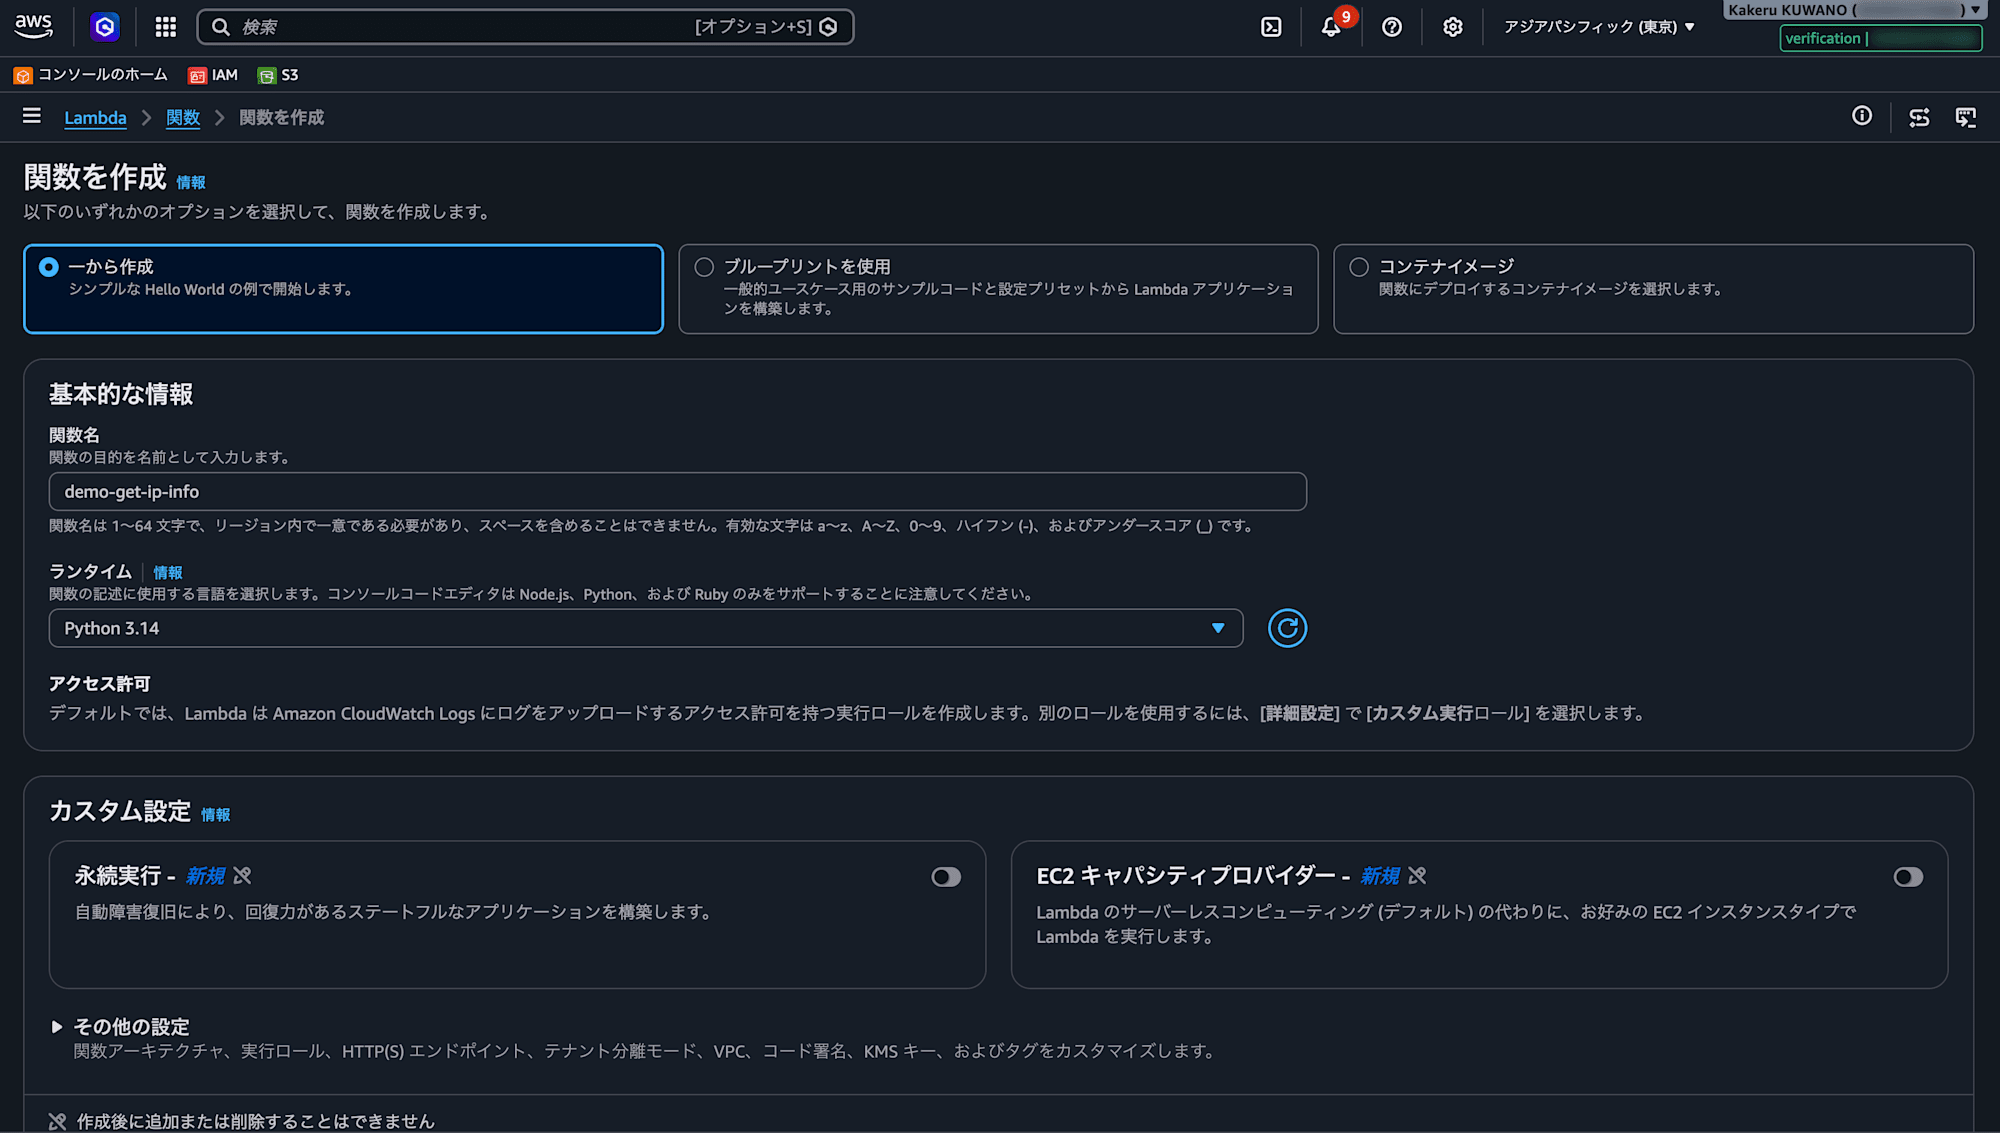This screenshot has width=2000, height=1133.
Task: Open the 情報 link next to カスタム設定
Action: (x=215, y=815)
